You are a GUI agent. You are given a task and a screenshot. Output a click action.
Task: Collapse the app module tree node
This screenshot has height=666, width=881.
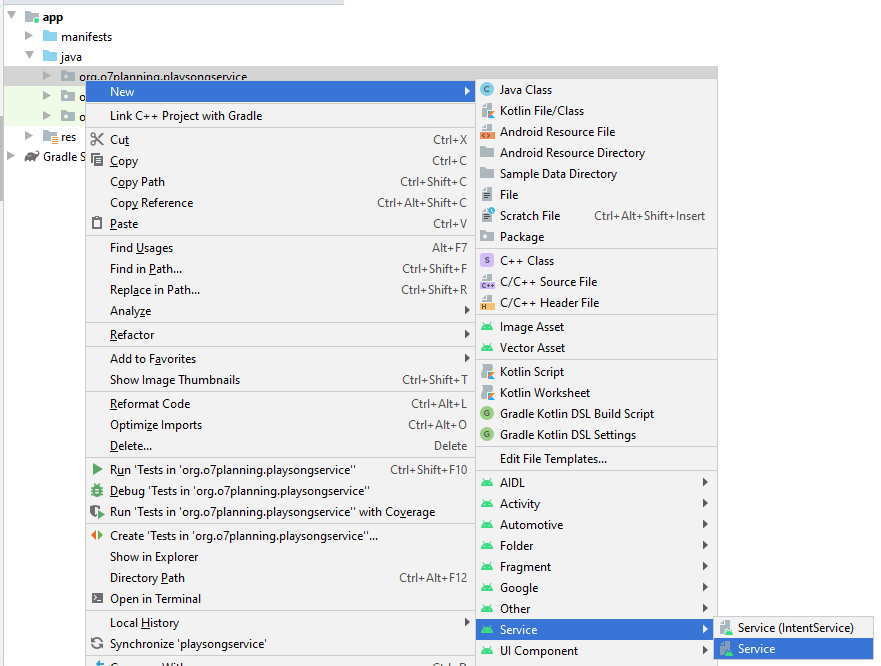click(x=12, y=16)
